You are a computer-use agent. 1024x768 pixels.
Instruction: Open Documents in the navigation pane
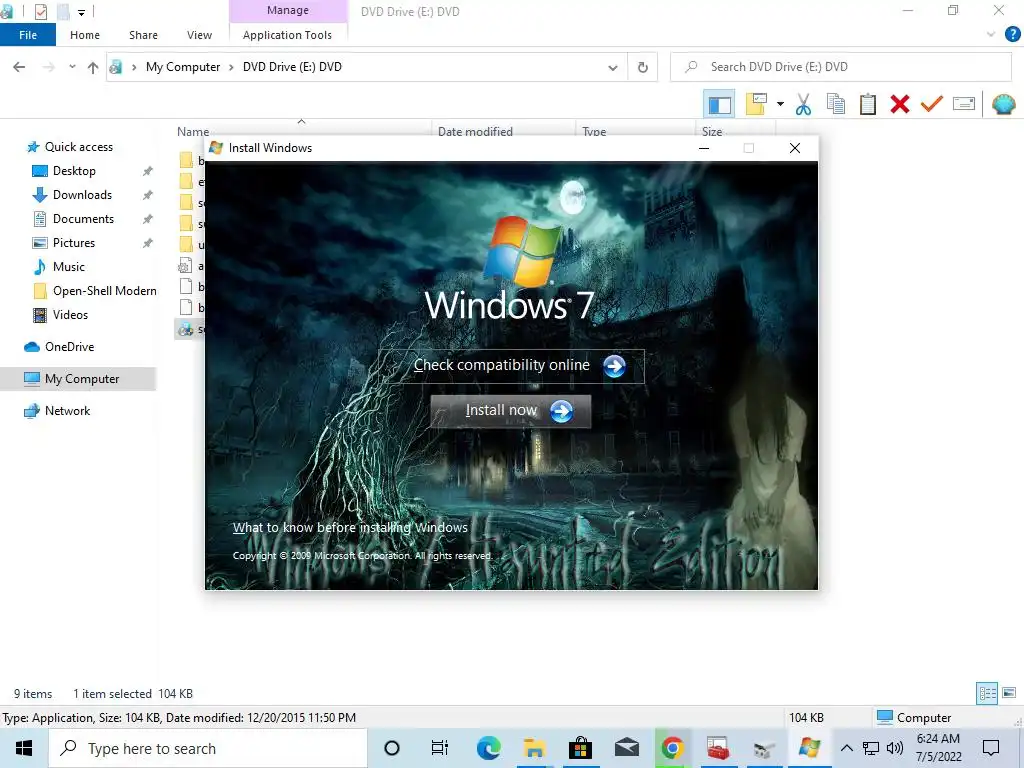[83, 219]
